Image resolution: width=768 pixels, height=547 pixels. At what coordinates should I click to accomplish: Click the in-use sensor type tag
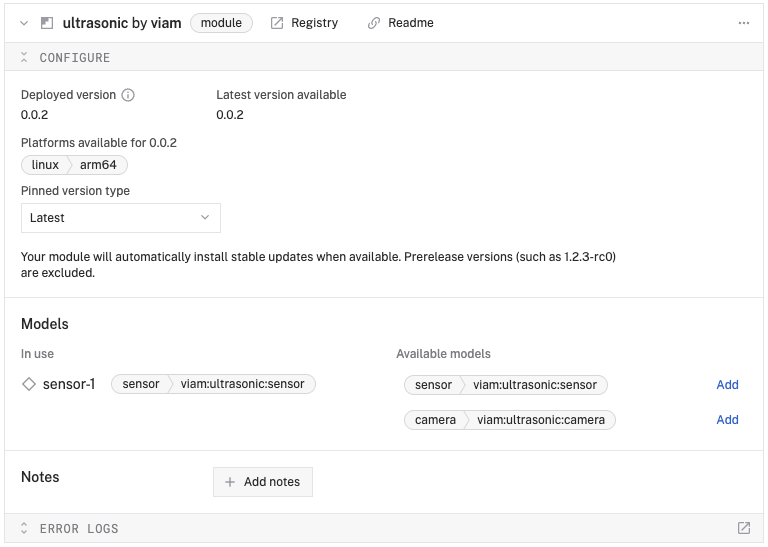(141, 384)
